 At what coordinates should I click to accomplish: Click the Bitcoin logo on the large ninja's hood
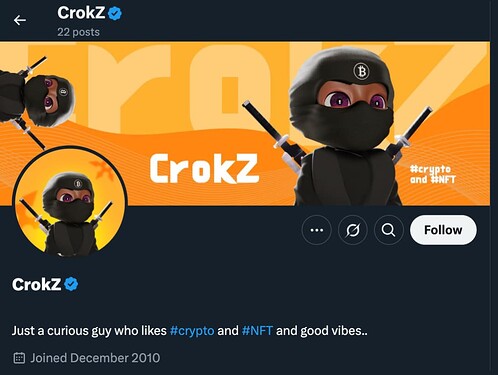(361, 71)
